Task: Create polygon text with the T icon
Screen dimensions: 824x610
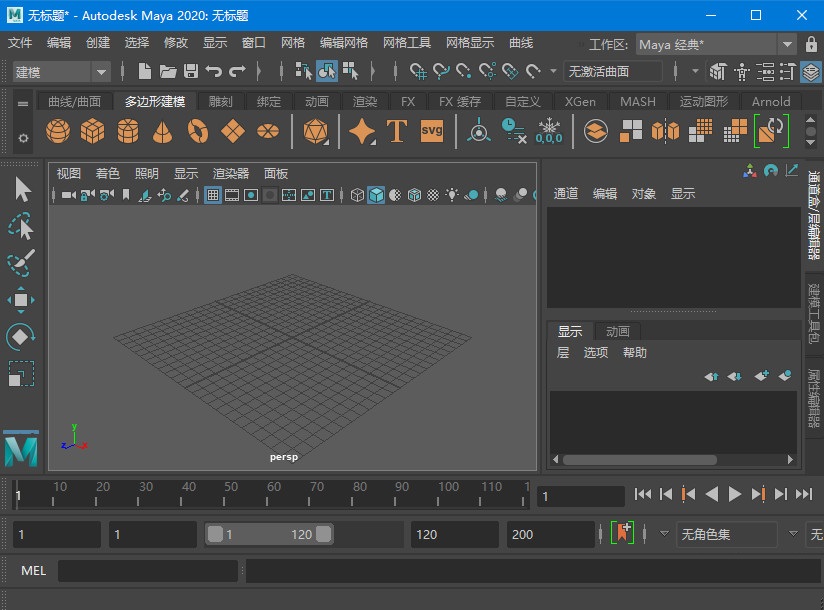Action: [x=396, y=131]
